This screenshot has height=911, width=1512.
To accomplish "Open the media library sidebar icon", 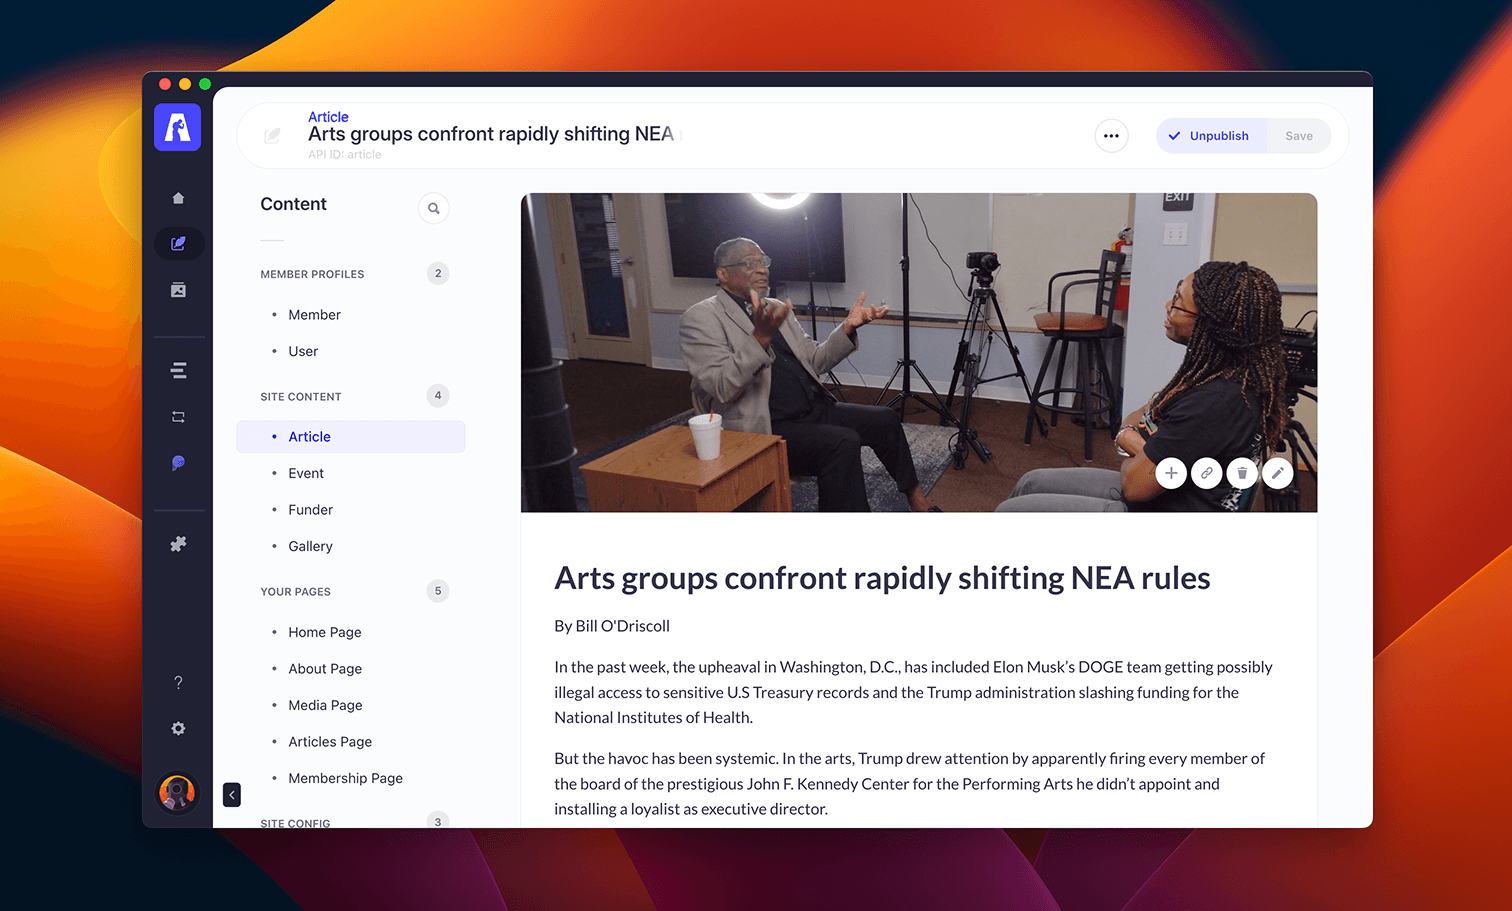I will (x=178, y=290).
